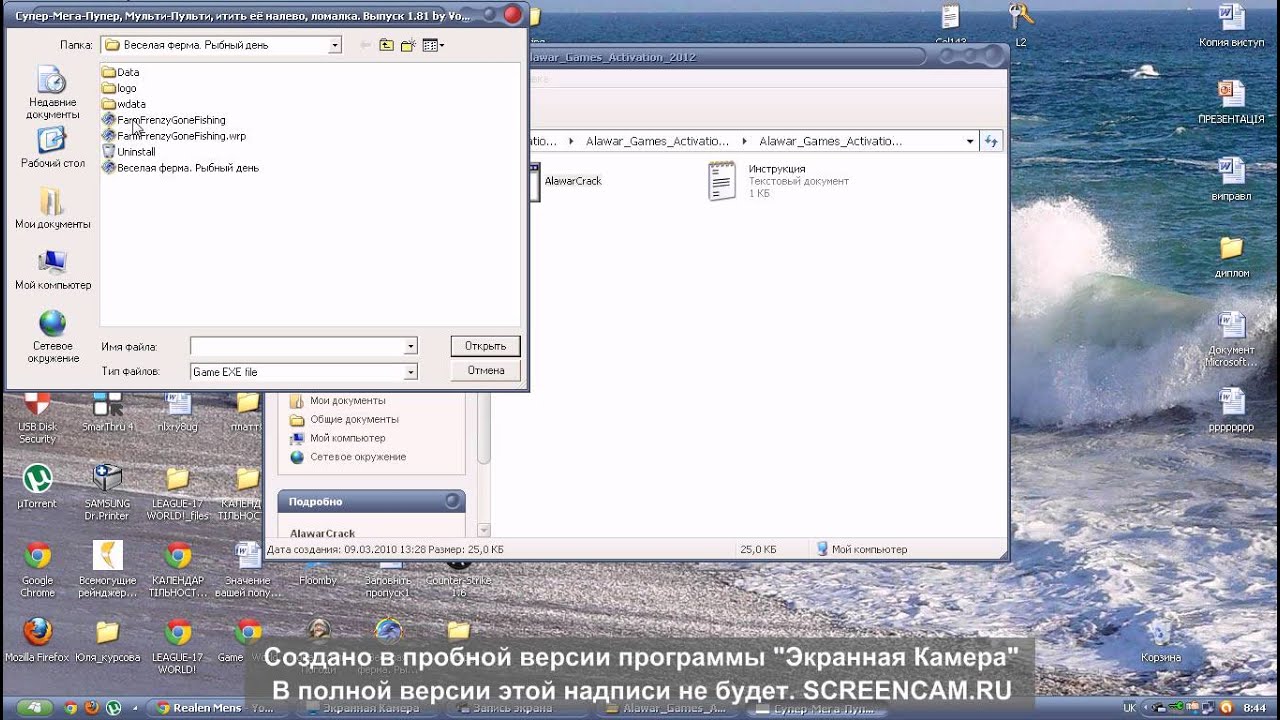This screenshot has height=720, width=1280.
Task: Expand the Имя файла dropdown arrow
Action: [x=410, y=346]
